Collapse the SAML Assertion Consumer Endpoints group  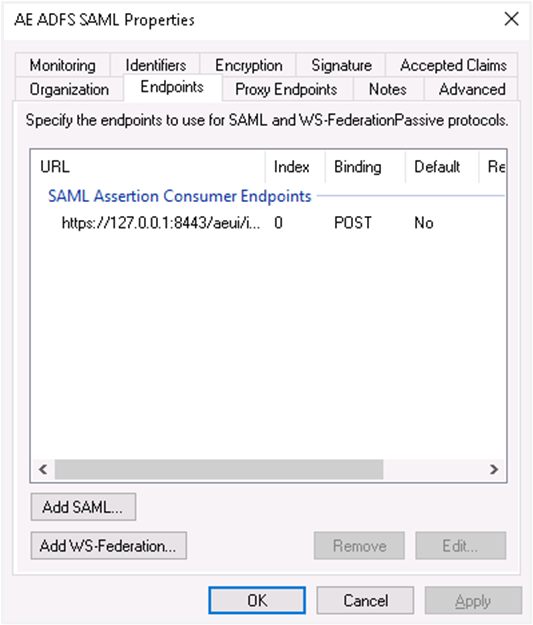pos(179,196)
